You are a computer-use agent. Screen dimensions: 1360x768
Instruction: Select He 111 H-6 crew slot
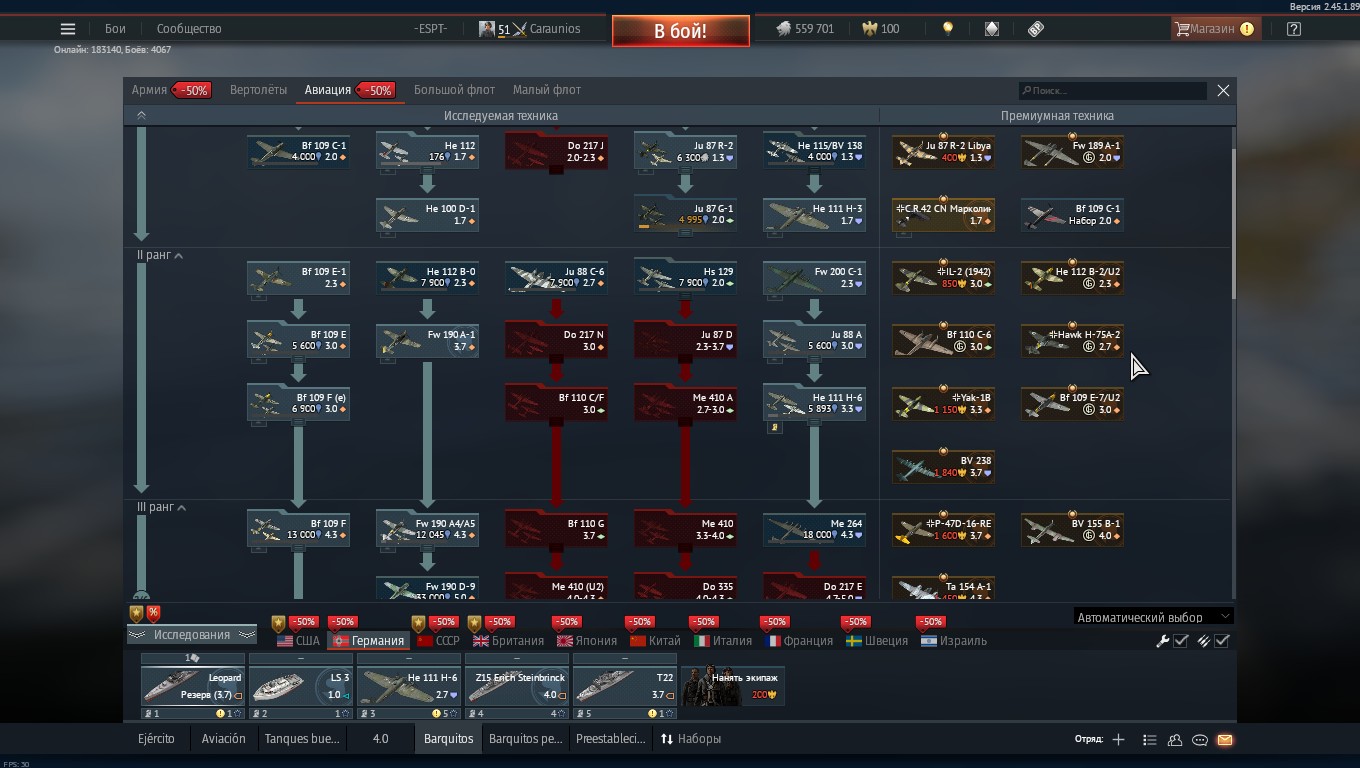tap(409, 686)
